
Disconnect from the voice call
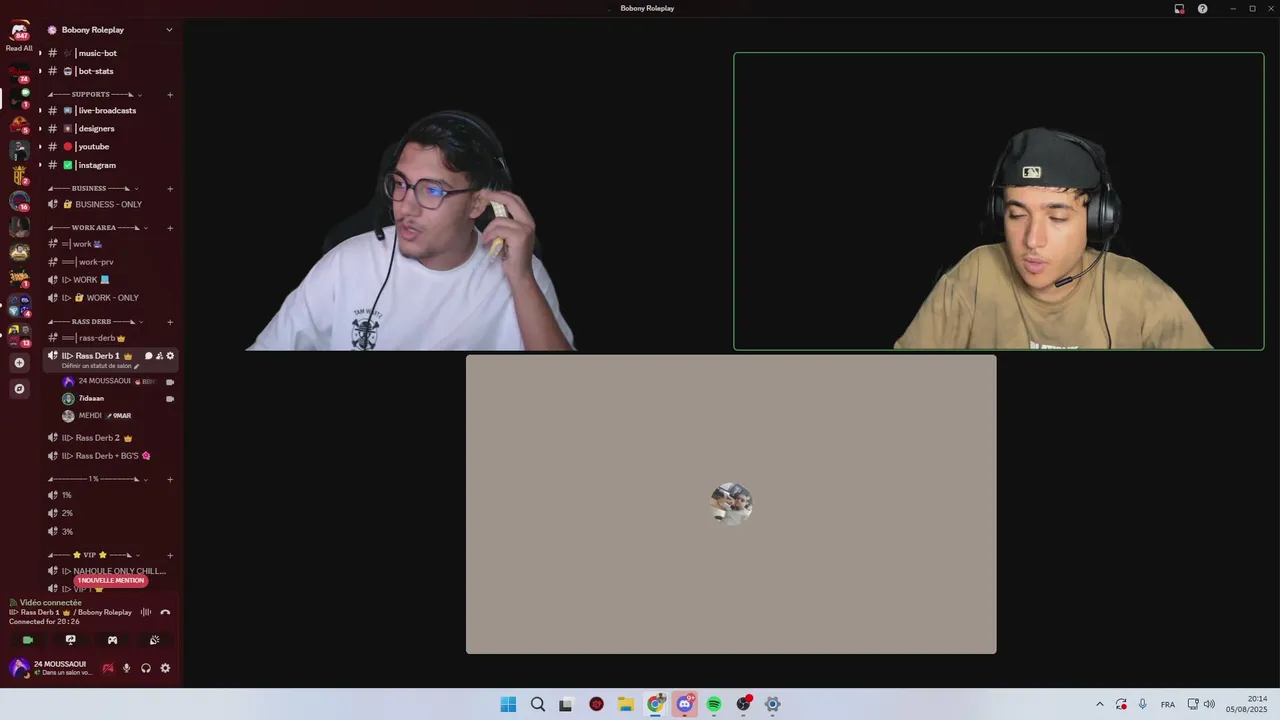[165, 612]
